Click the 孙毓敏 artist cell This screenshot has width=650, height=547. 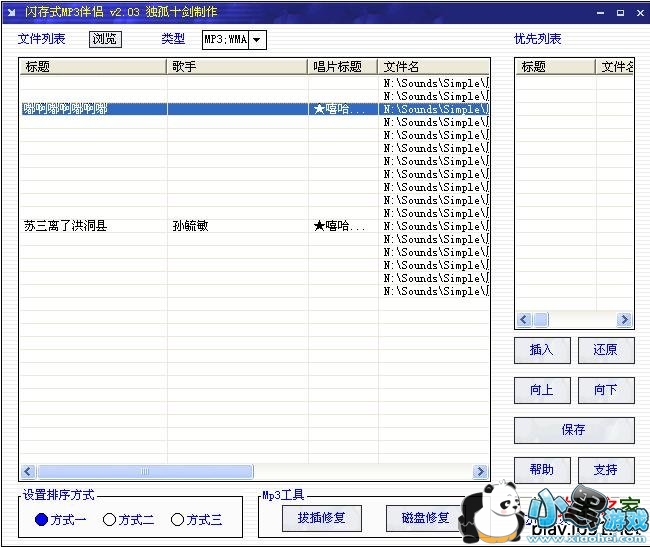click(x=190, y=226)
